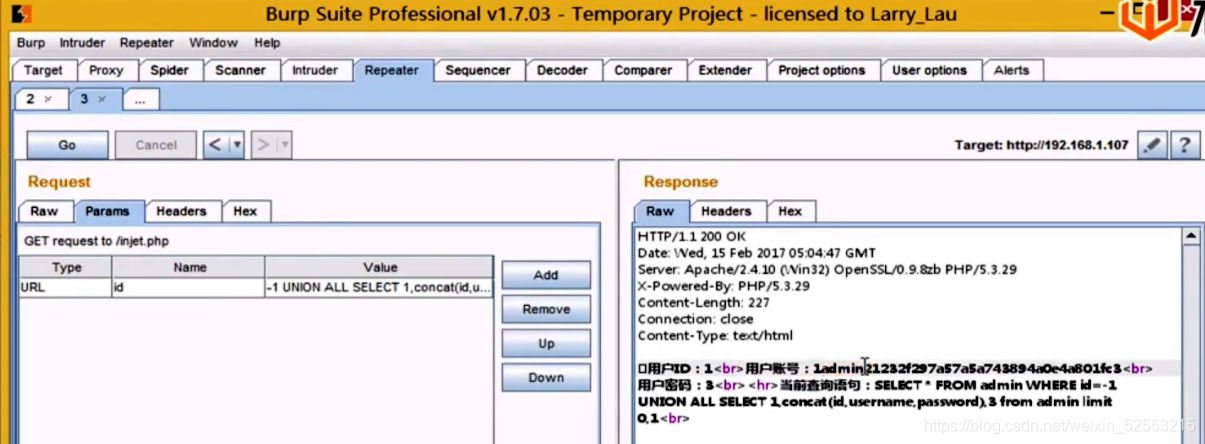Select the '-1 UNION ALL SELECT' value cell
Image resolution: width=1205 pixels, height=444 pixels.
[x=379, y=287]
